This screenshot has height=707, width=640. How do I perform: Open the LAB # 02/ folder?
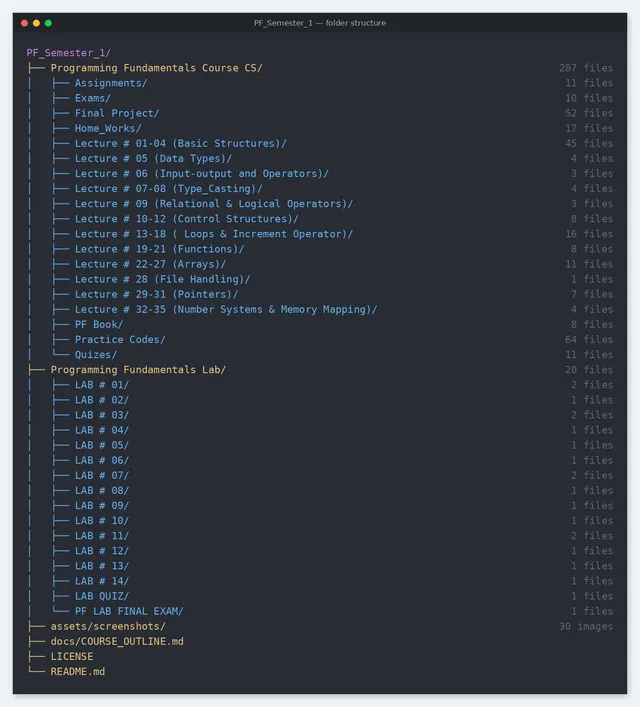[x=102, y=400]
